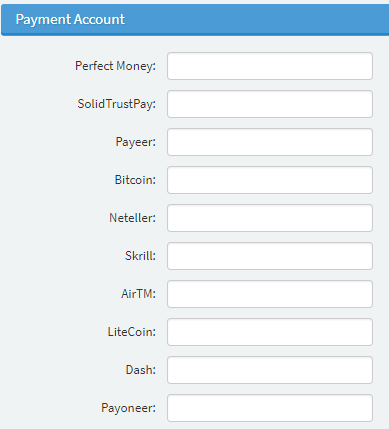Select the Skrill label text

[140, 256]
